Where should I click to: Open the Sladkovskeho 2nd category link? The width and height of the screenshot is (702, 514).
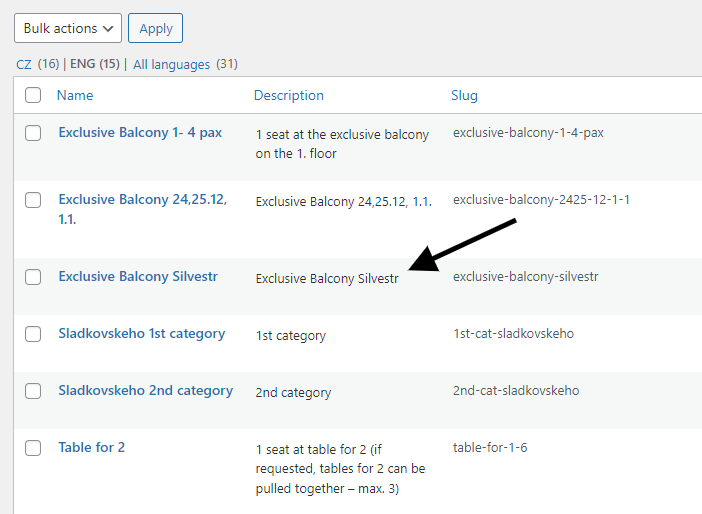146,391
